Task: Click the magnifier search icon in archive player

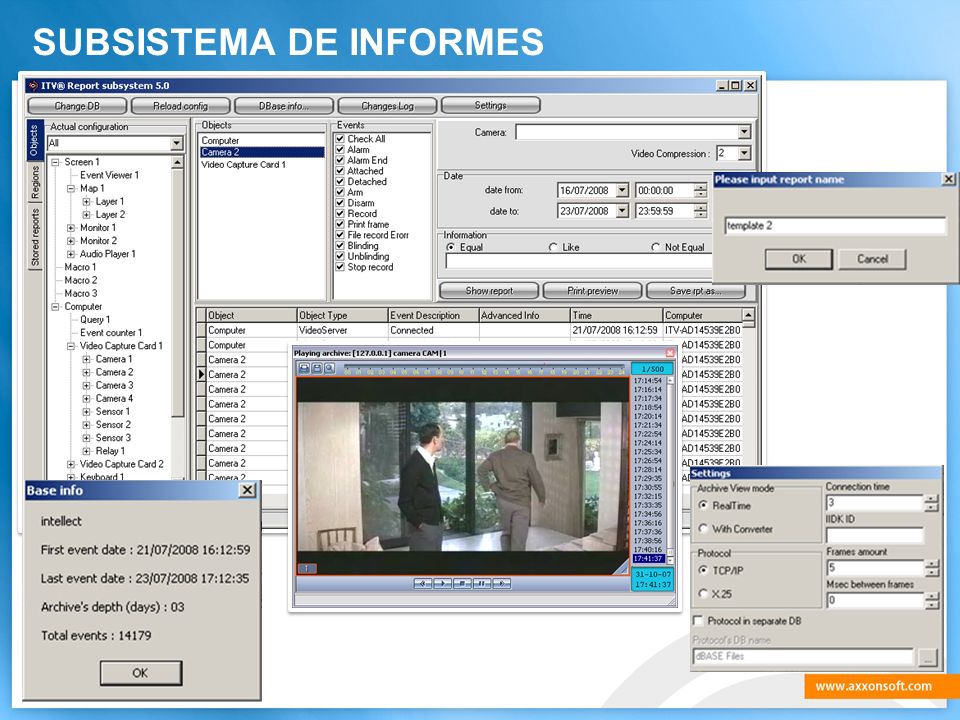Action: click(x=329, y=368)
